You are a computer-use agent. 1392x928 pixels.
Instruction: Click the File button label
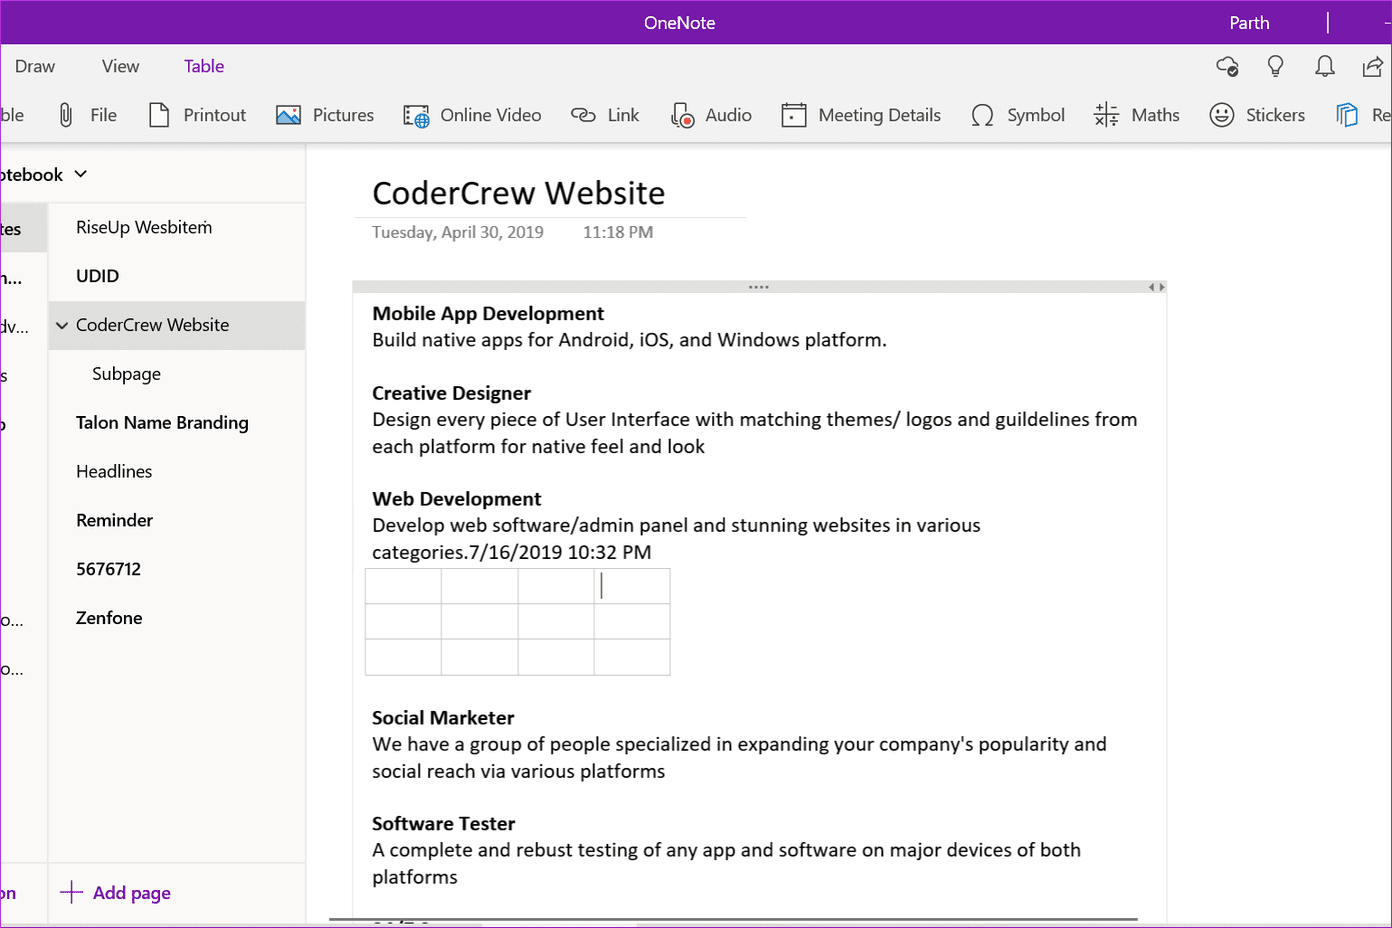pos(103,115)
